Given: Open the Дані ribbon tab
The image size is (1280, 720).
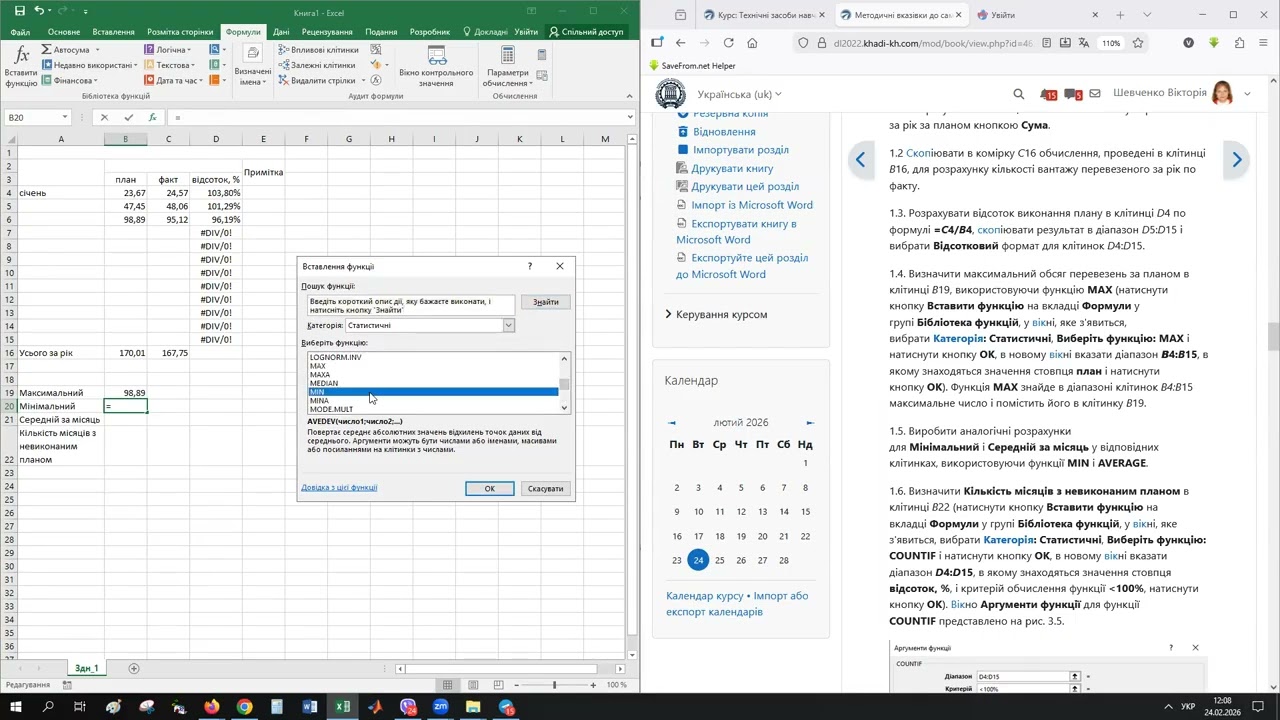Looking at the screenshot, I should pos(281,32).
